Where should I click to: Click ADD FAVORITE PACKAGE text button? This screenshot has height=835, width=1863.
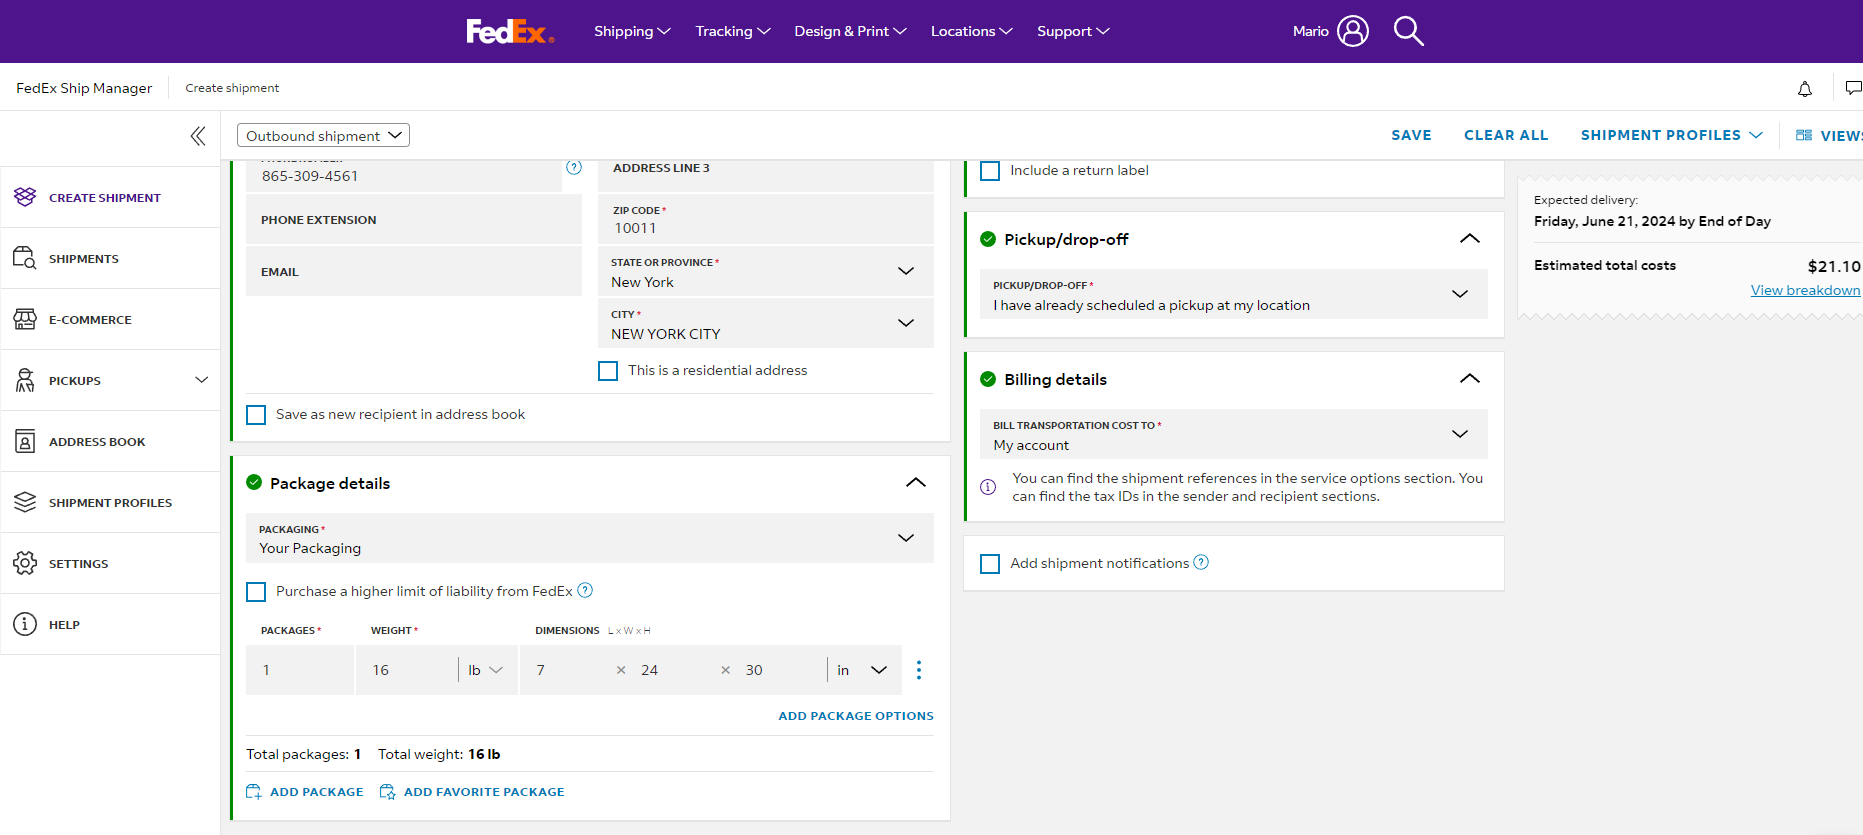coord(484,792)
